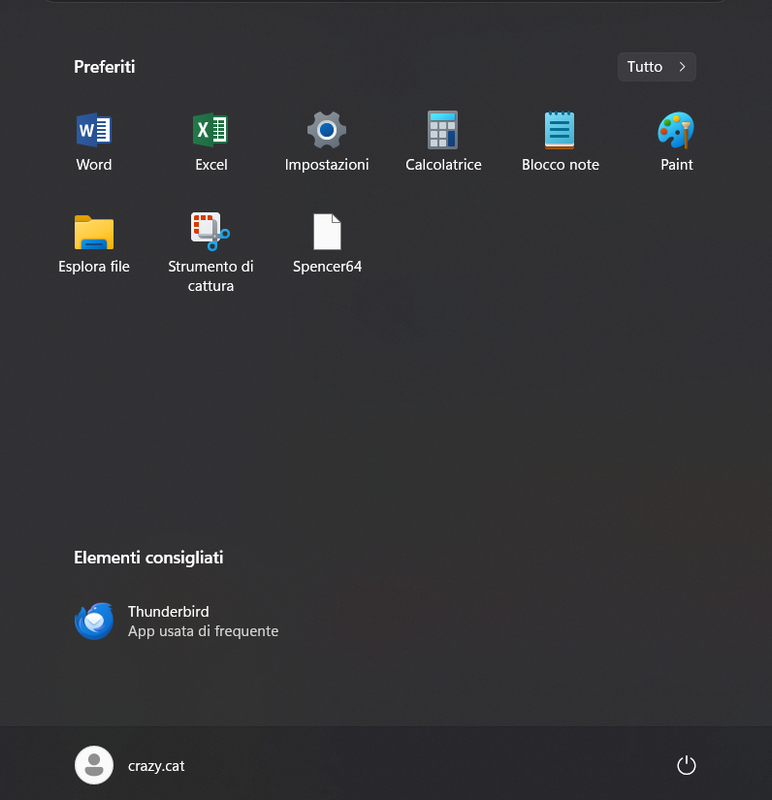Image resolution: width=772 pixels, height=800 pixels.
Task: Launch Excel from the Preferiti grid
Action: (x=211, y=142)
